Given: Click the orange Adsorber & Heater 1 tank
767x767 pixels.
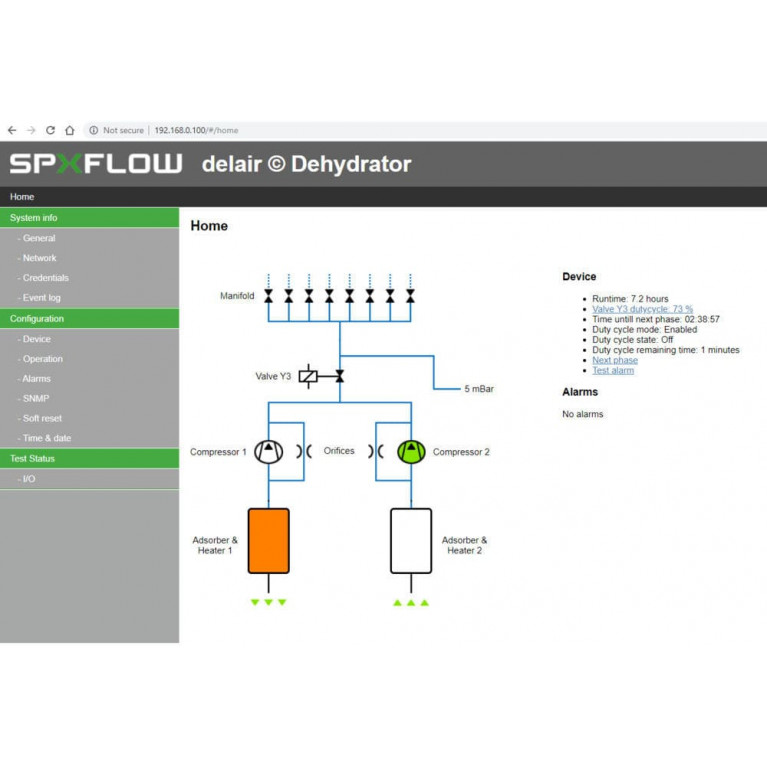Looking at the screenshot, I should (268, 540).
